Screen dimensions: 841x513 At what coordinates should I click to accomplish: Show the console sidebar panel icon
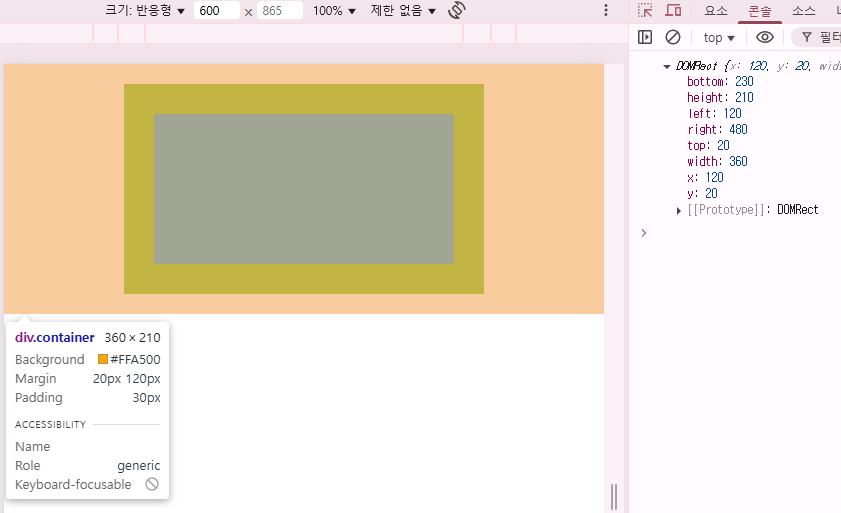click(645, 37)
